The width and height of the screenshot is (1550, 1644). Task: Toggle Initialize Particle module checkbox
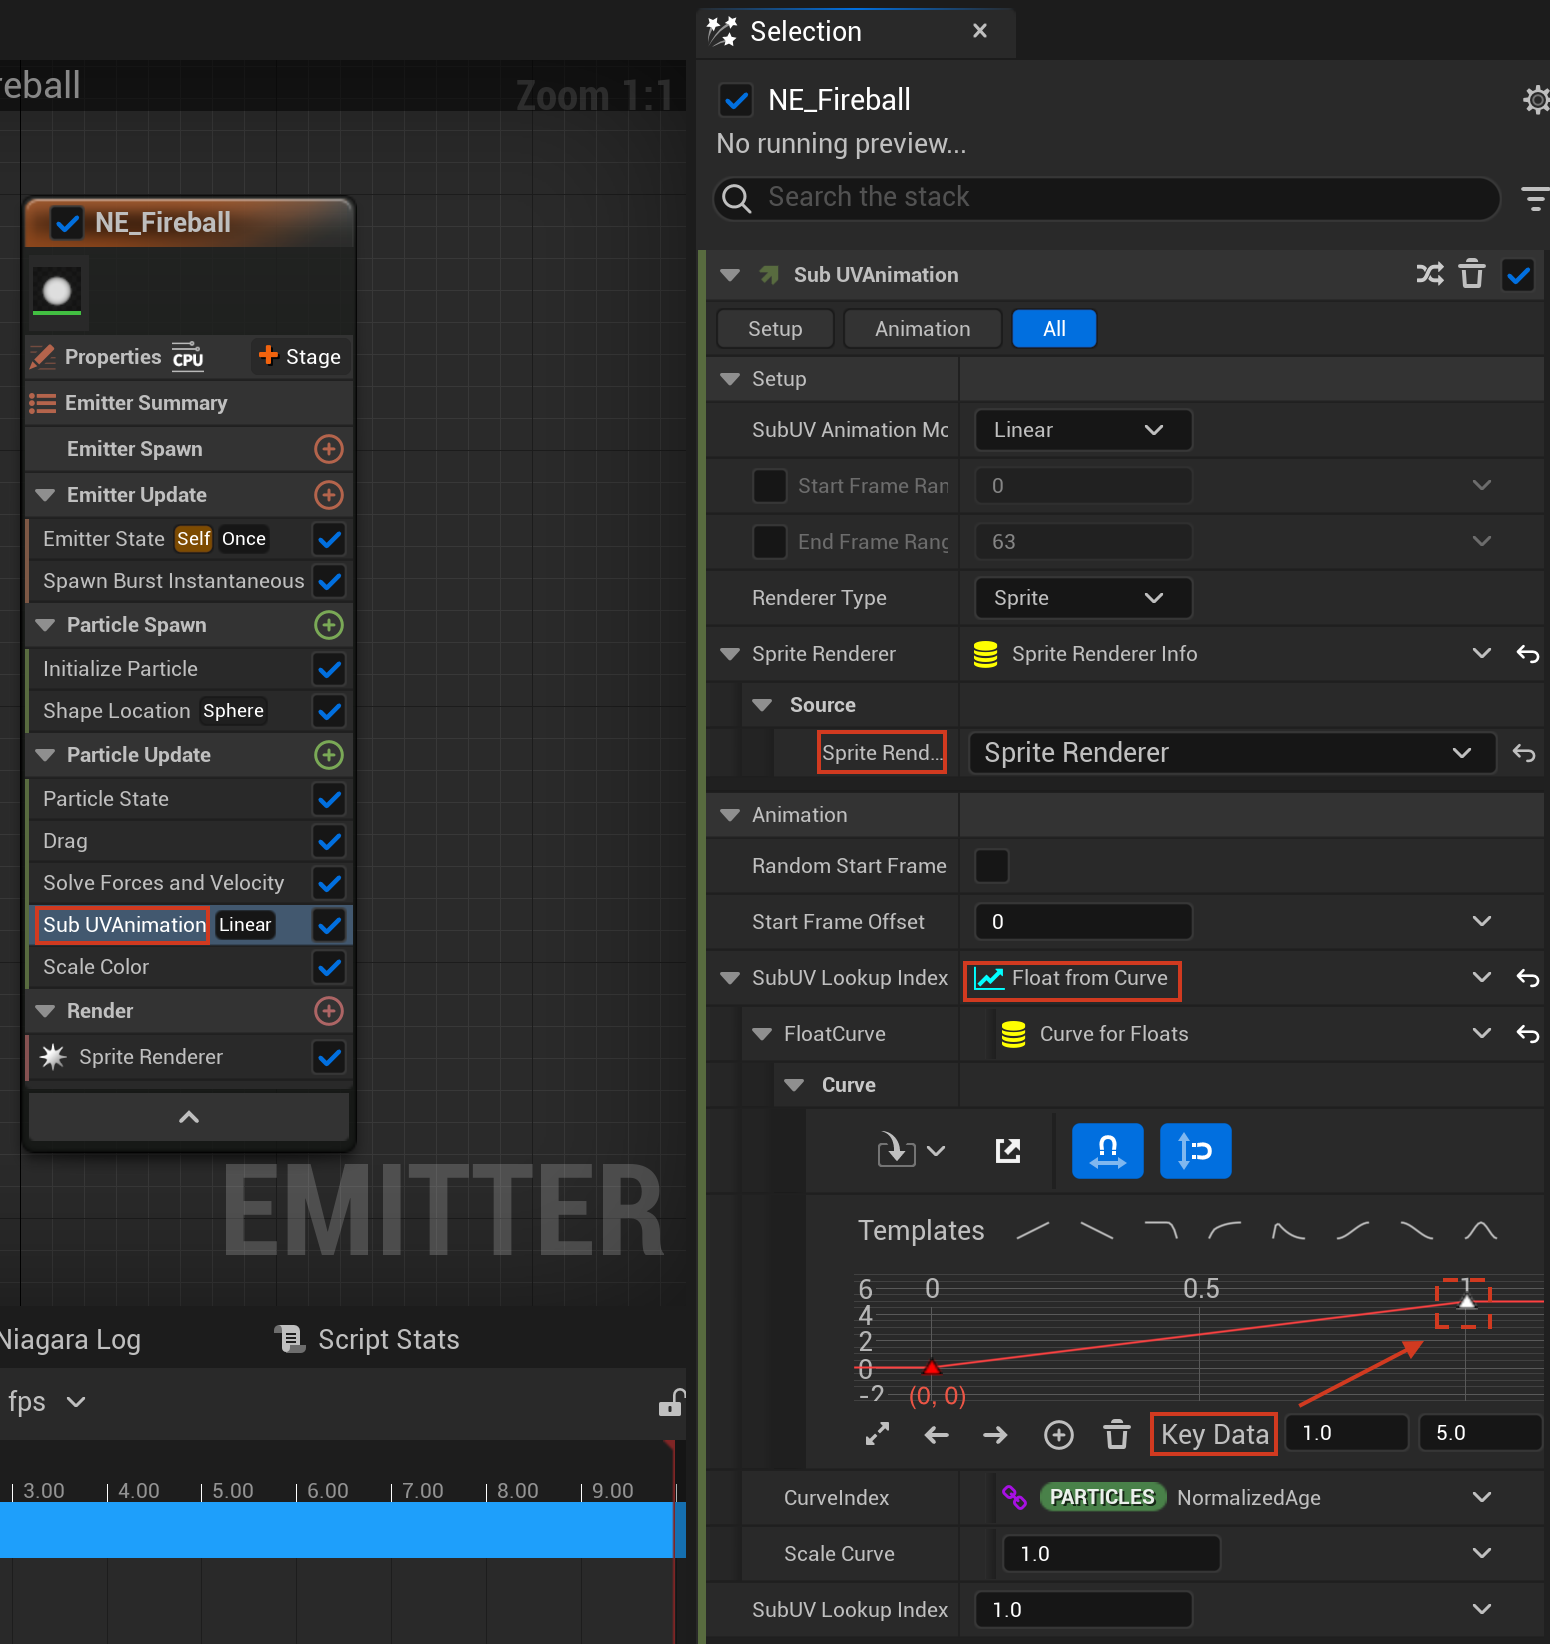coord(329,669)
